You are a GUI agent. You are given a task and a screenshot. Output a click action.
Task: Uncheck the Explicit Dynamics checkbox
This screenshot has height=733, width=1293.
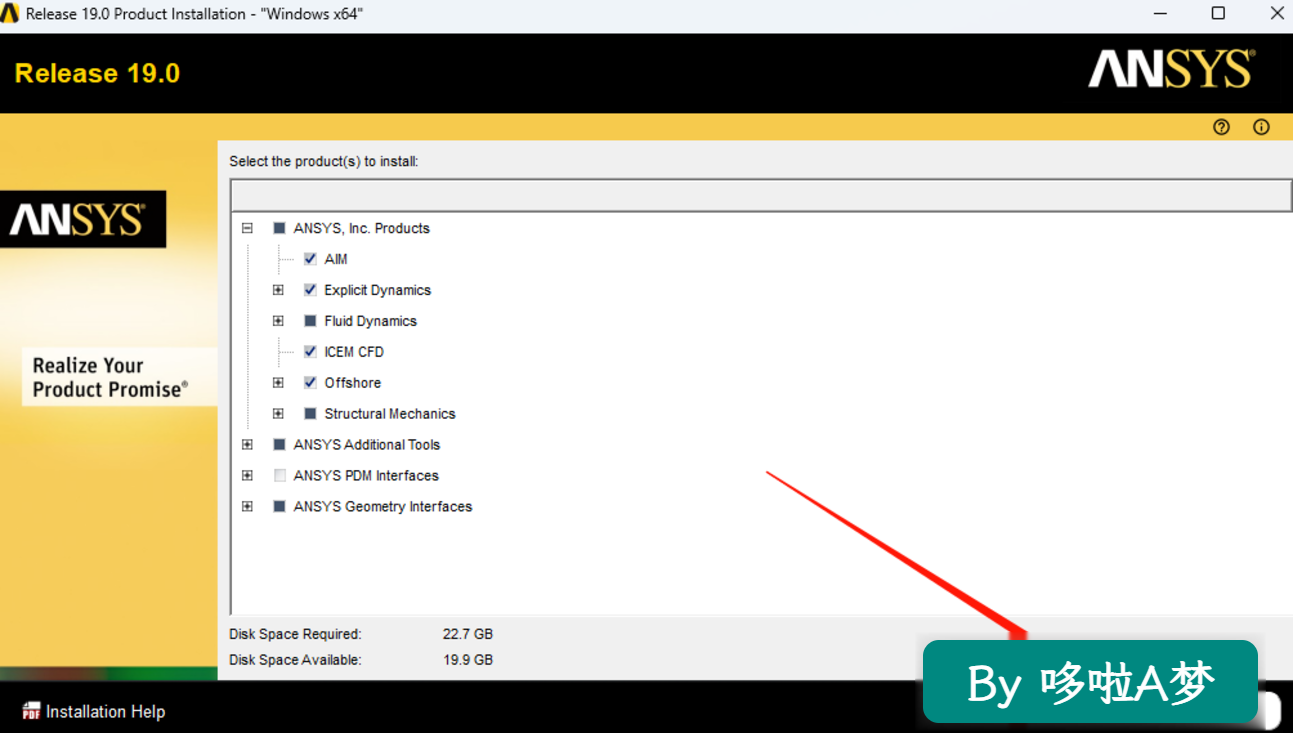pos(310,290)
